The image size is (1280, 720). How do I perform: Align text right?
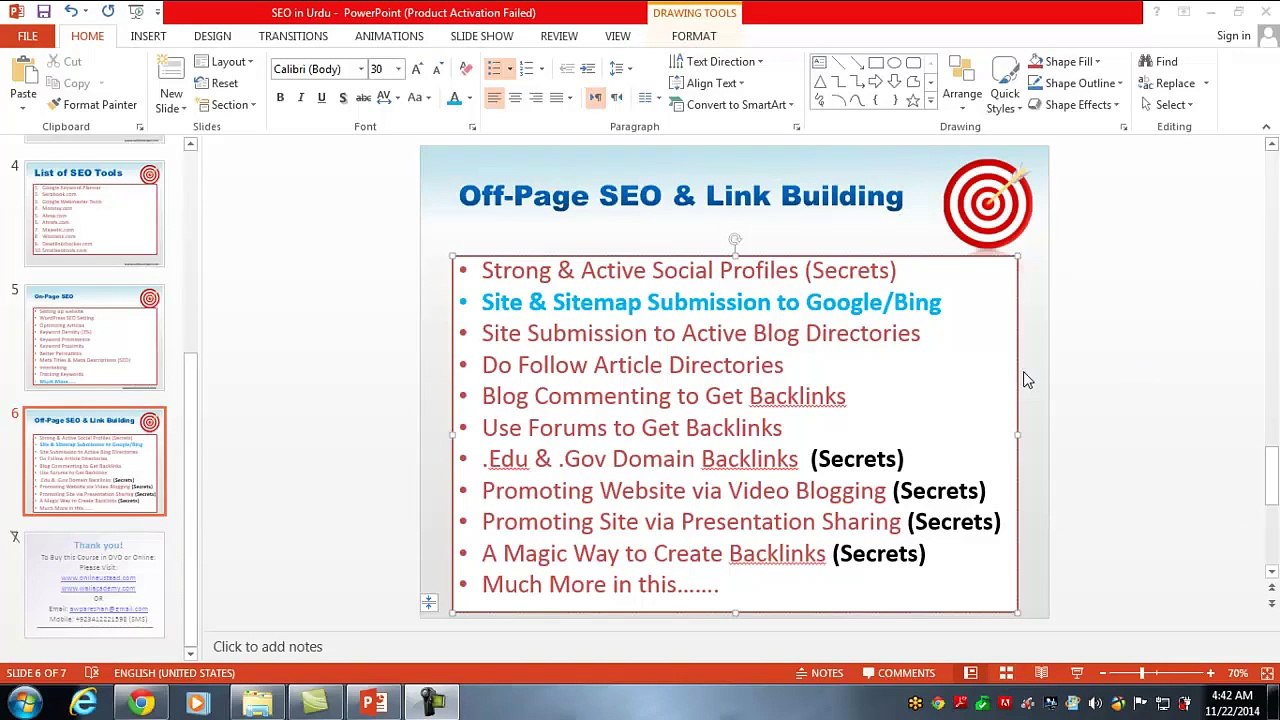[536, 97]
